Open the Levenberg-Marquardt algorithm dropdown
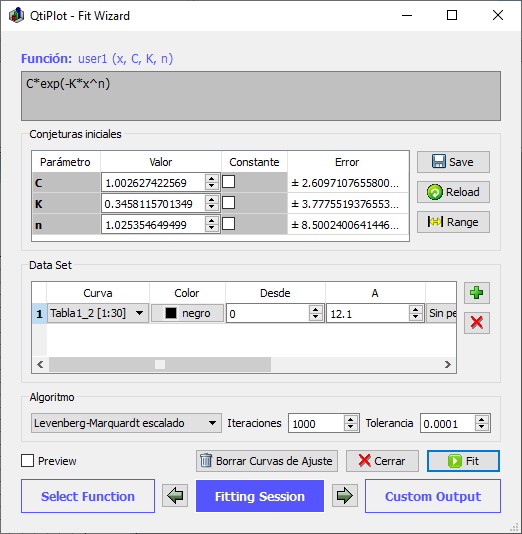522x534 pixels. coord(126,423)
